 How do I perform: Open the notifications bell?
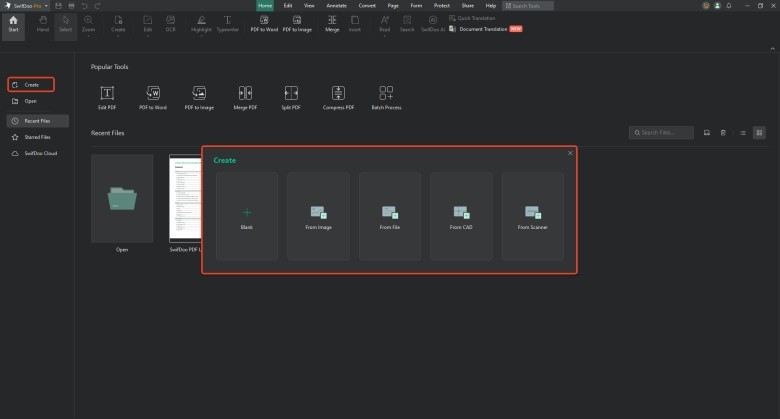coord(729,5)
